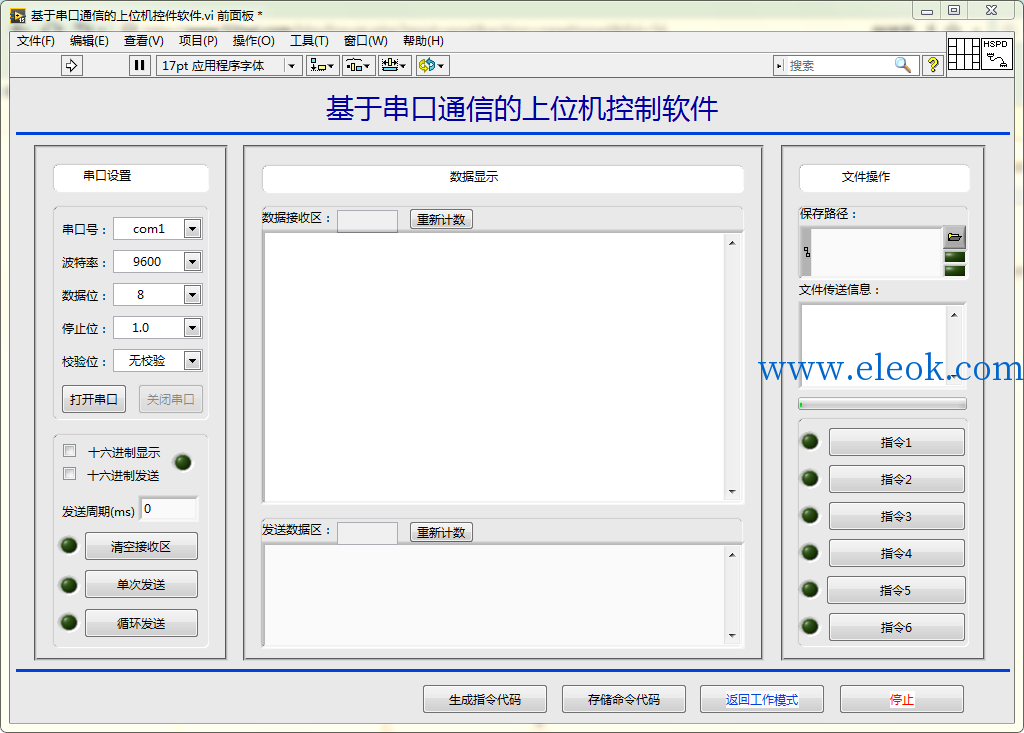Click 重新计数 next to 发送数据区
Image resolution: width=1024 pixels, height=733 pixels.
pyautogui.click(x=441, y=532)
